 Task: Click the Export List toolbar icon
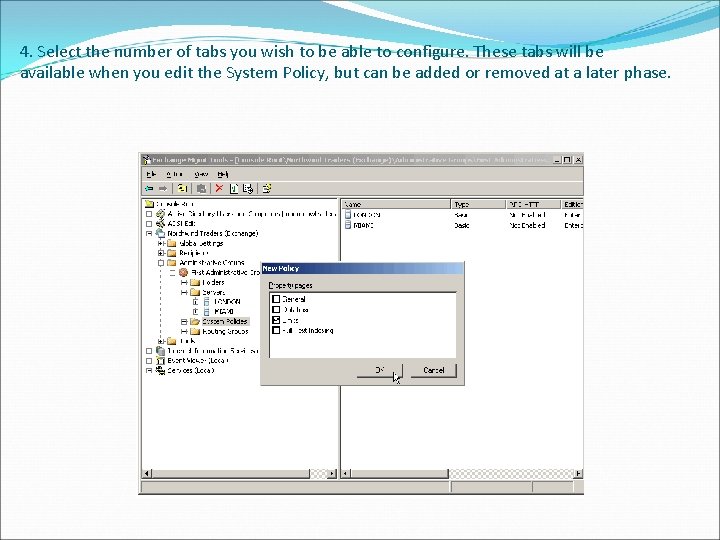248,188
